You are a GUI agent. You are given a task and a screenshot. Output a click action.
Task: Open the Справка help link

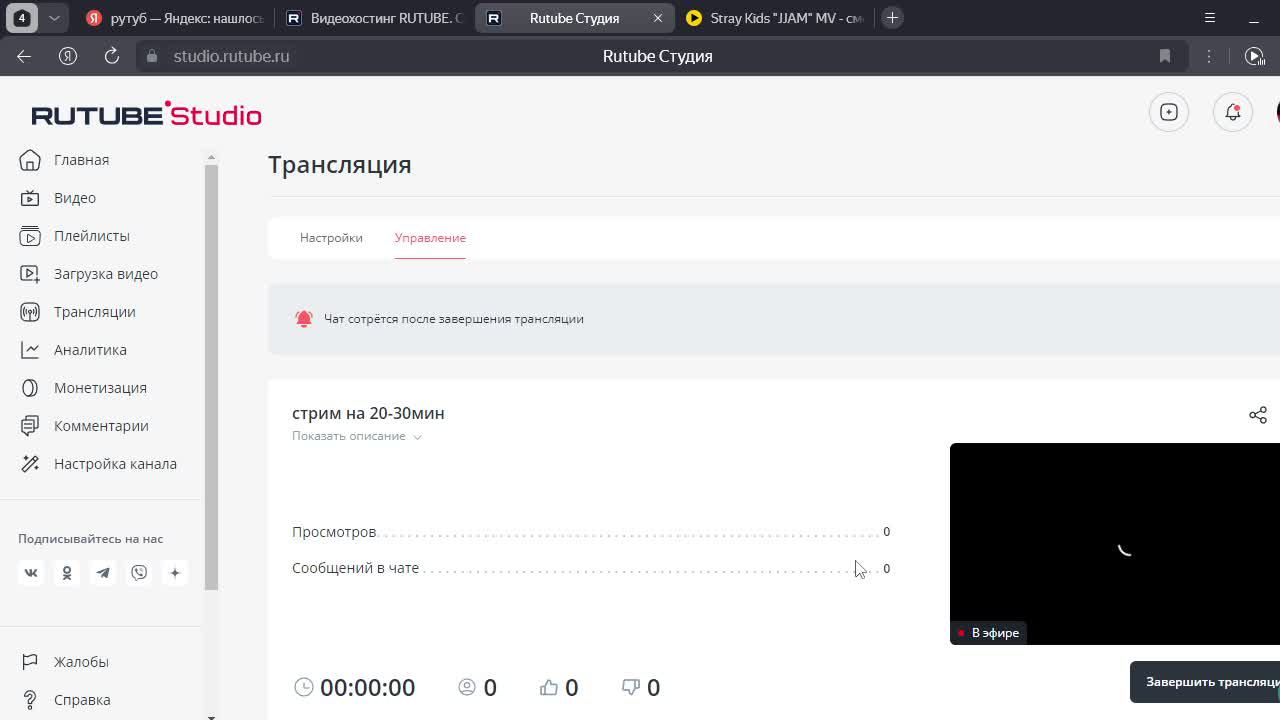82,700
